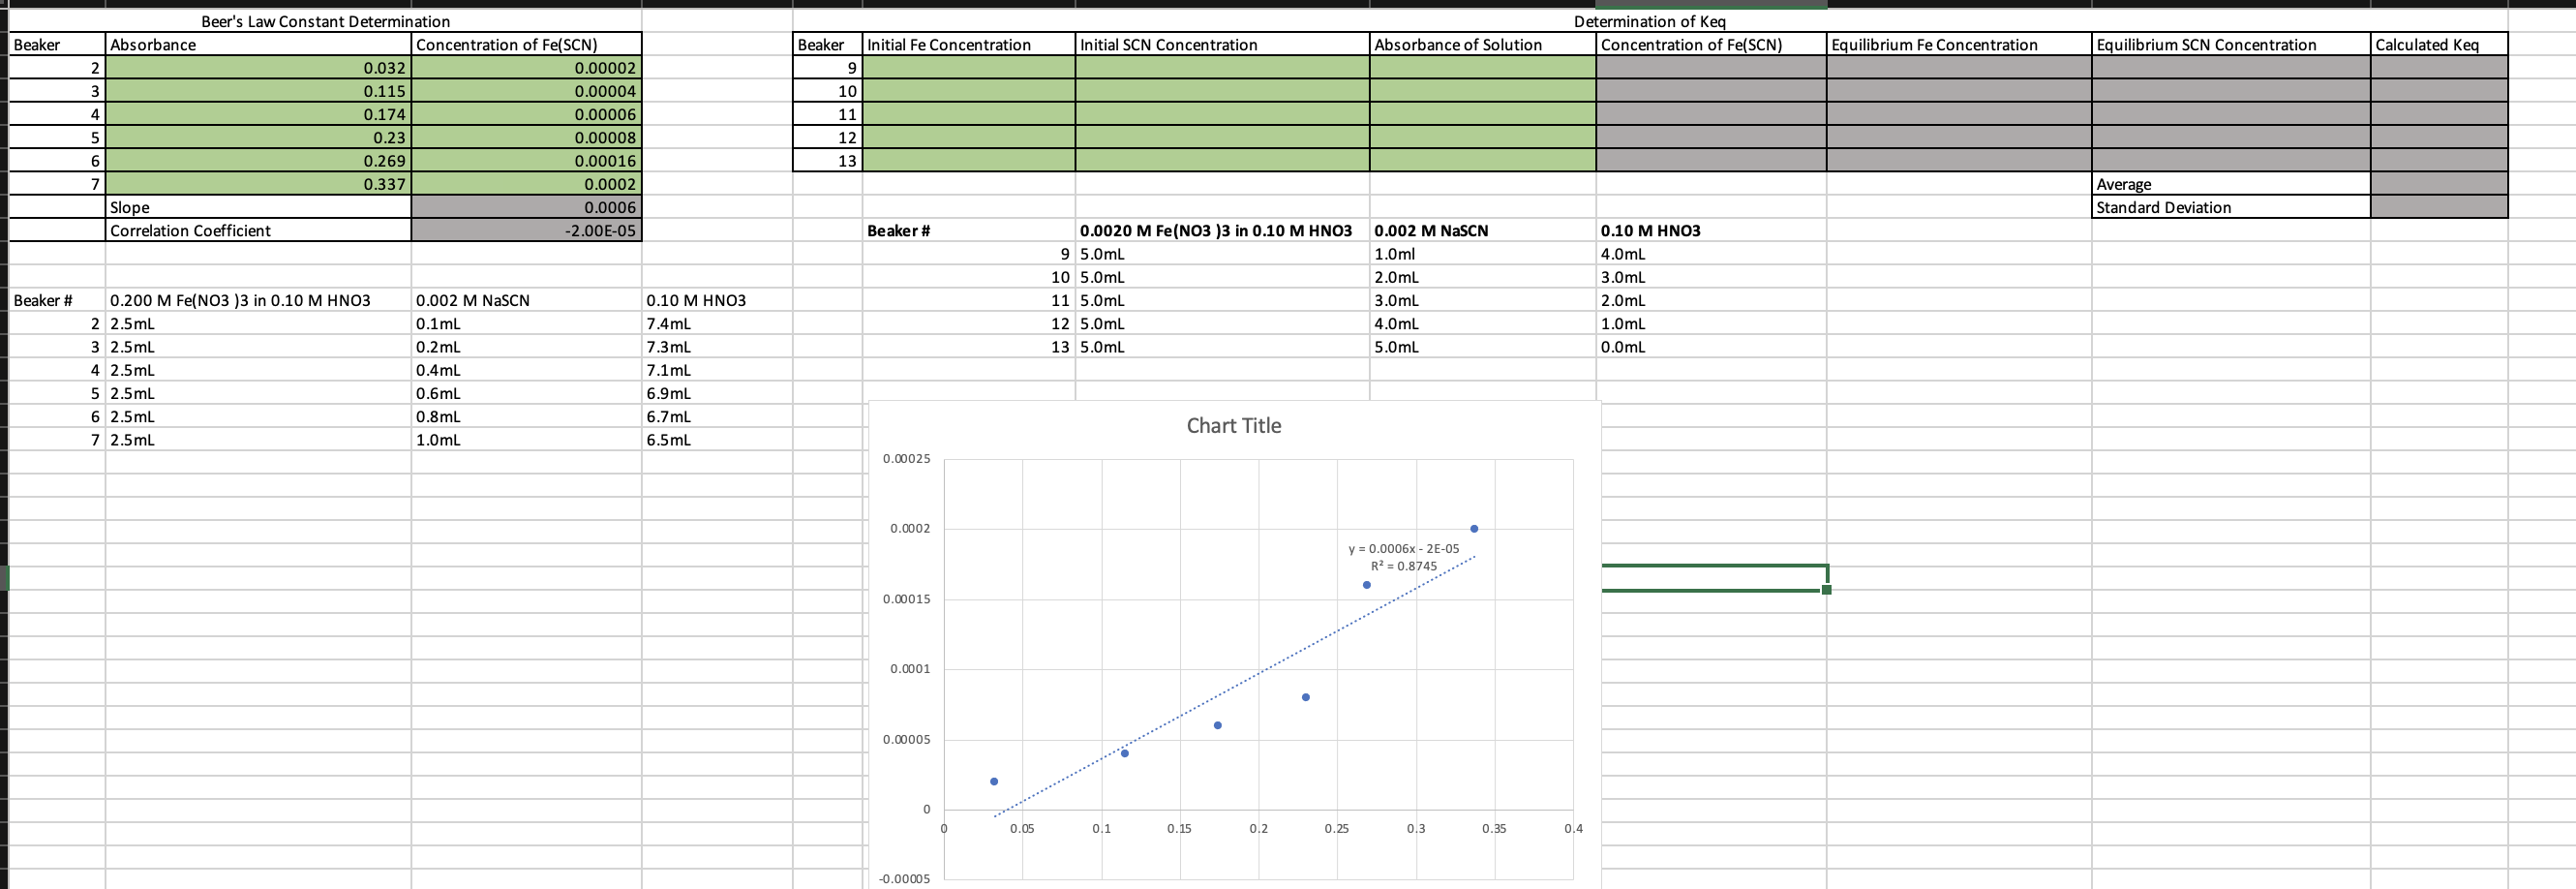Click the chart's 0.35 x-axis label
The height and width of the screenshot is (889, 2576).
[x=1494, y=829]
